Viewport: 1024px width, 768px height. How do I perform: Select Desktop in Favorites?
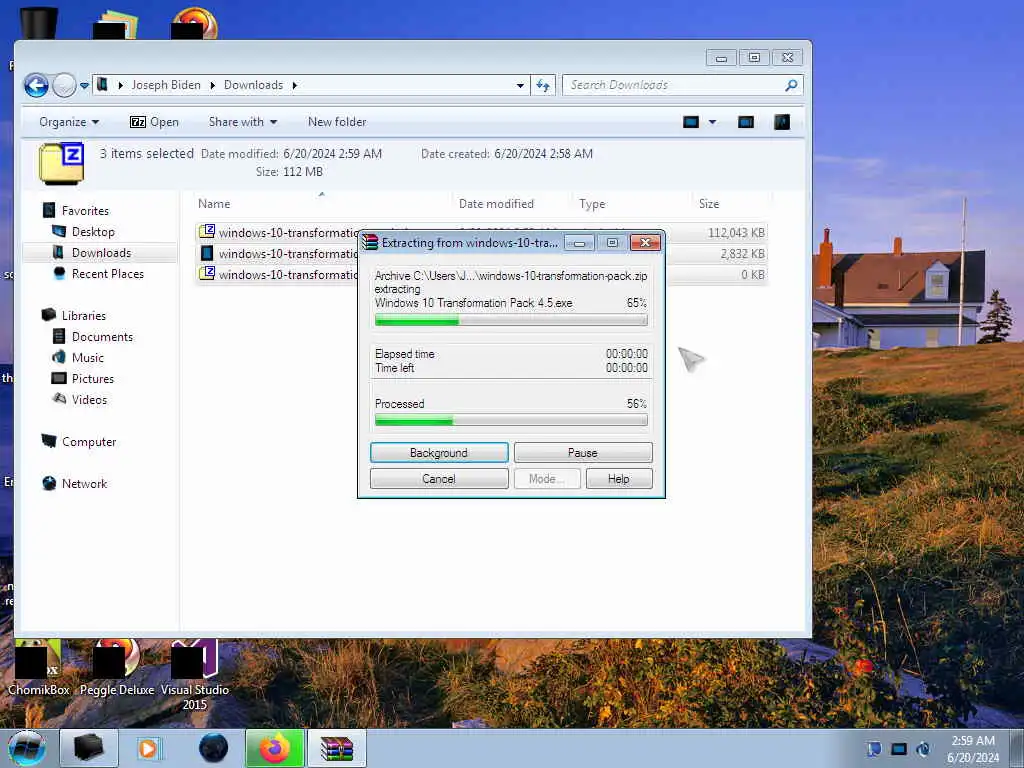click(93, 232)
